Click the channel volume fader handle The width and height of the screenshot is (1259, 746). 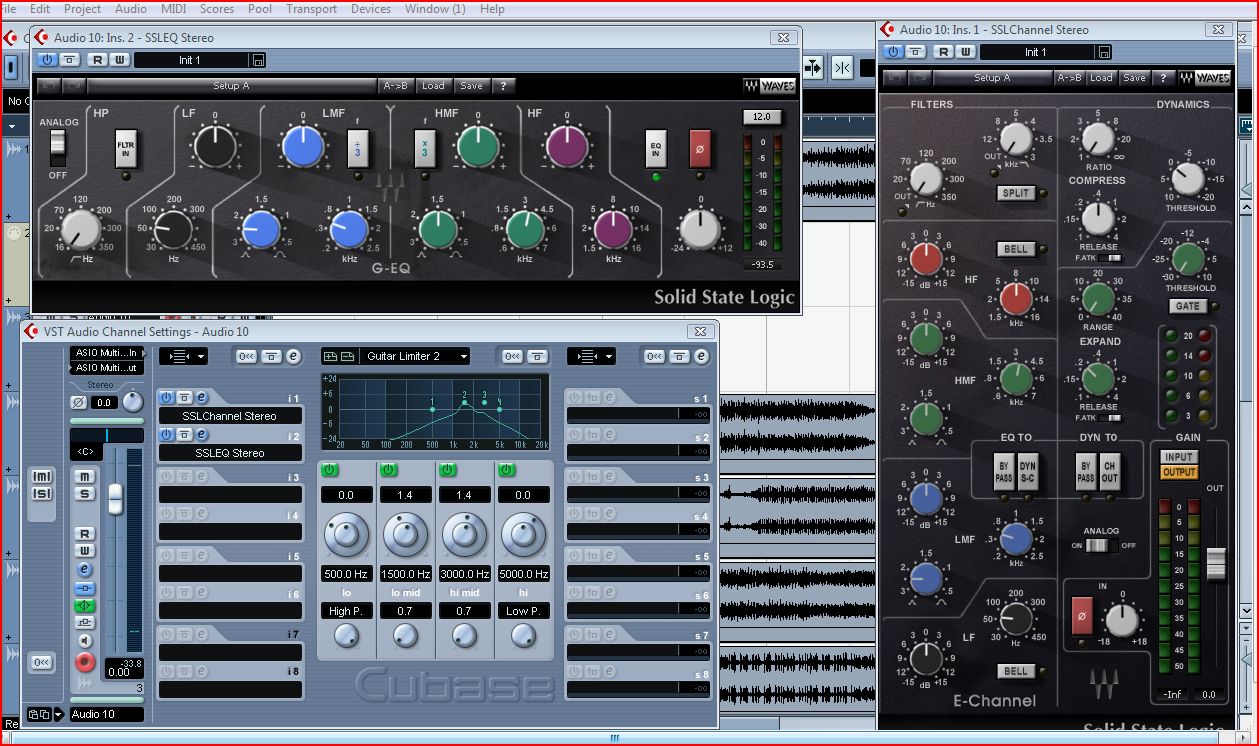[x=116, y=498]
